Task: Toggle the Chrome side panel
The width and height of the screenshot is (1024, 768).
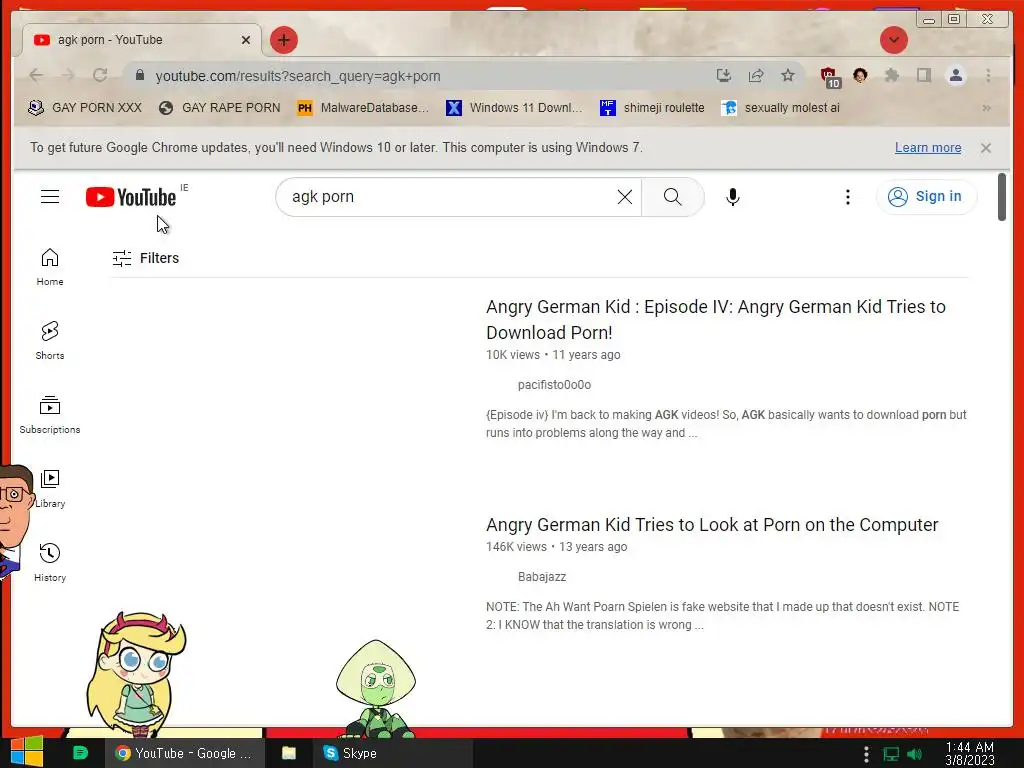Action: click(923, 76)
